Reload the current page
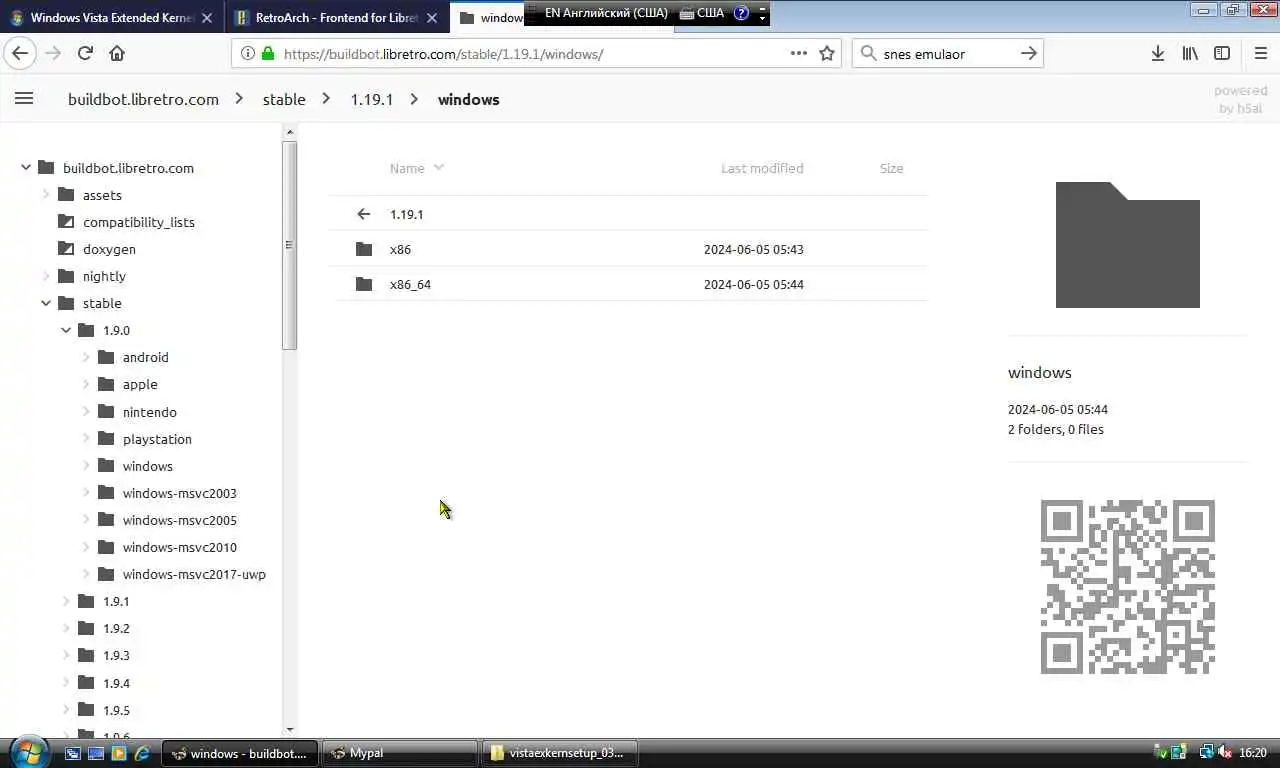The height and width of the screenshot is (768, 1280). [85, 53]
